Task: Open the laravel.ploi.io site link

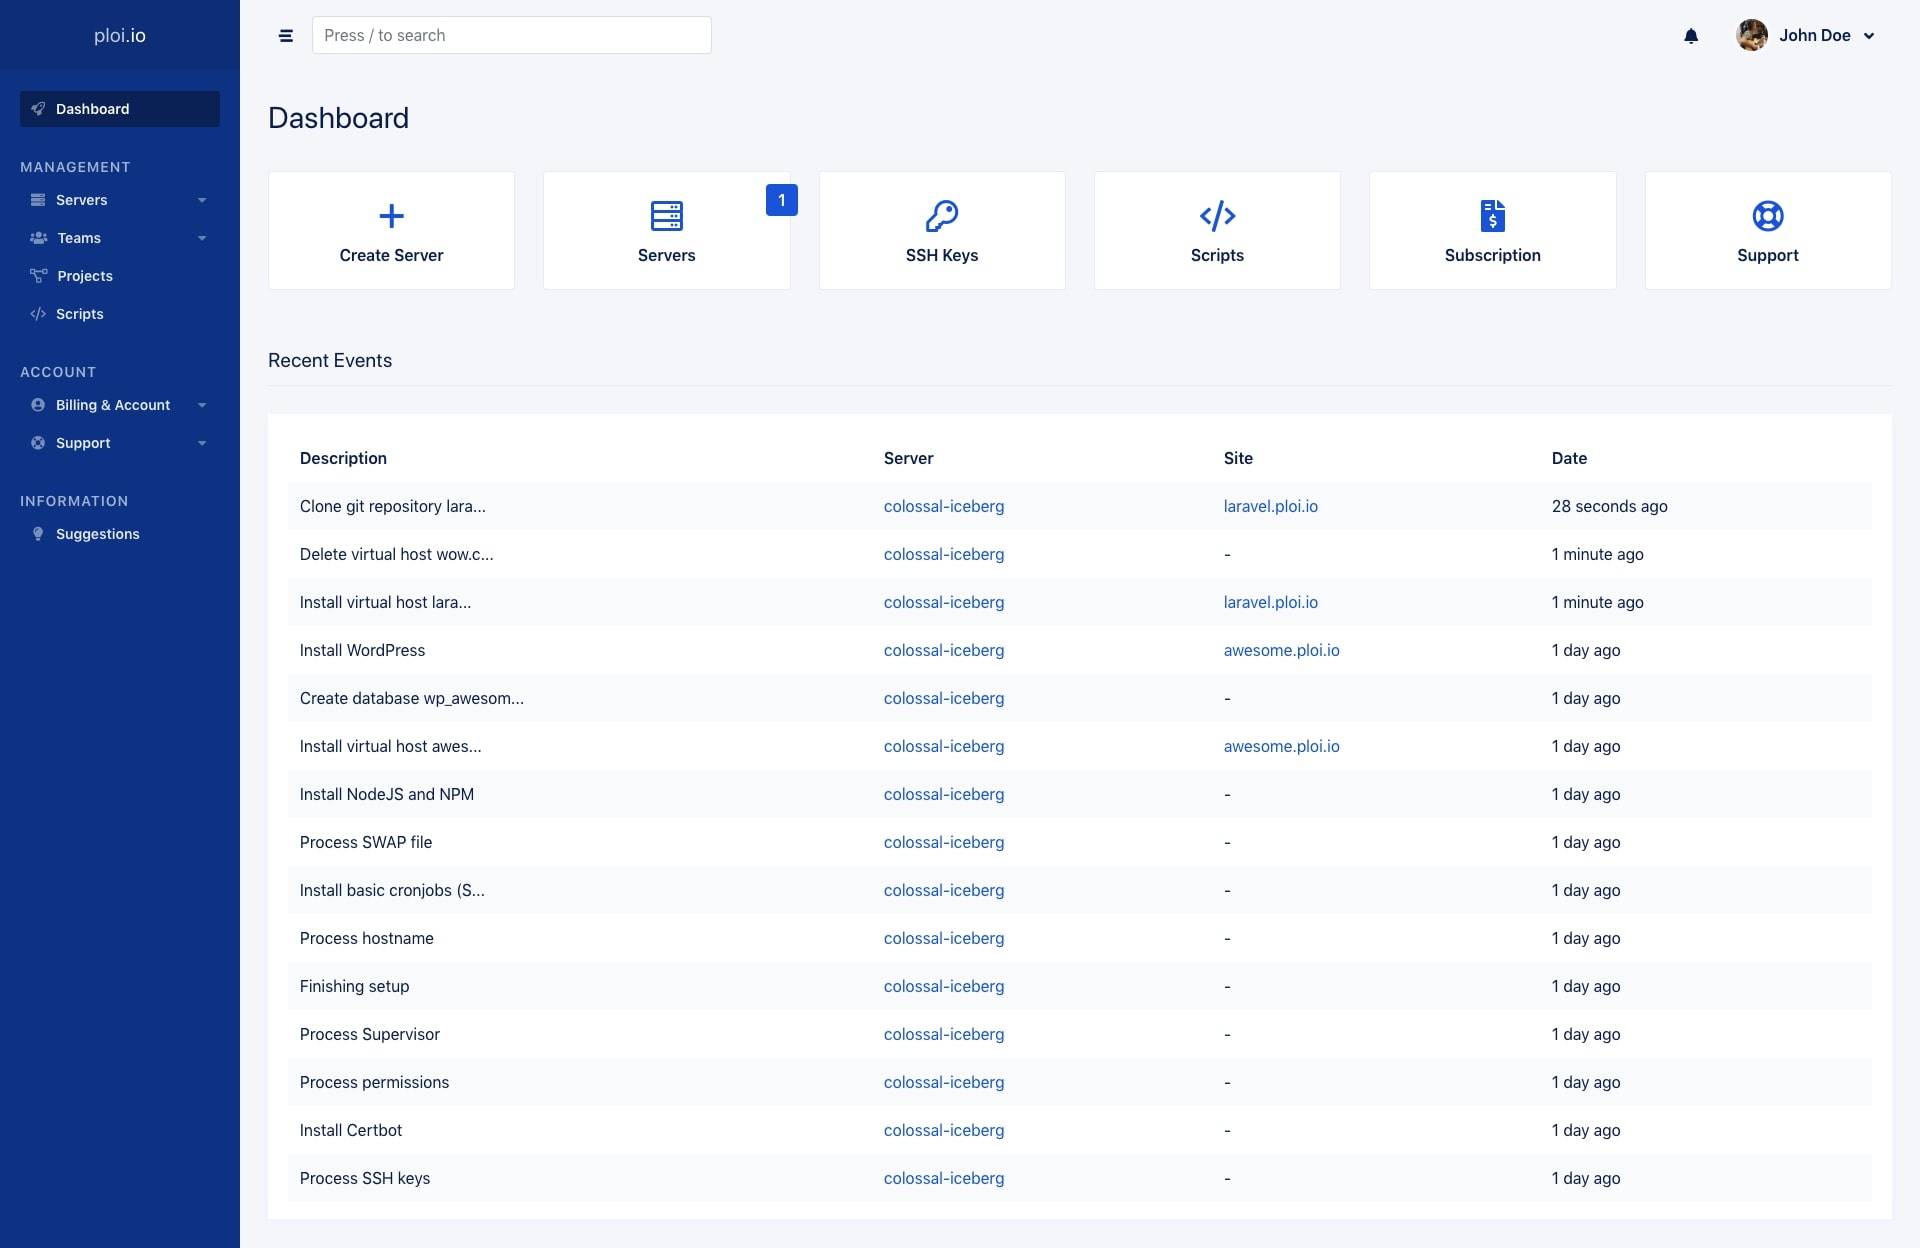Action: (x=1271, y=506)
